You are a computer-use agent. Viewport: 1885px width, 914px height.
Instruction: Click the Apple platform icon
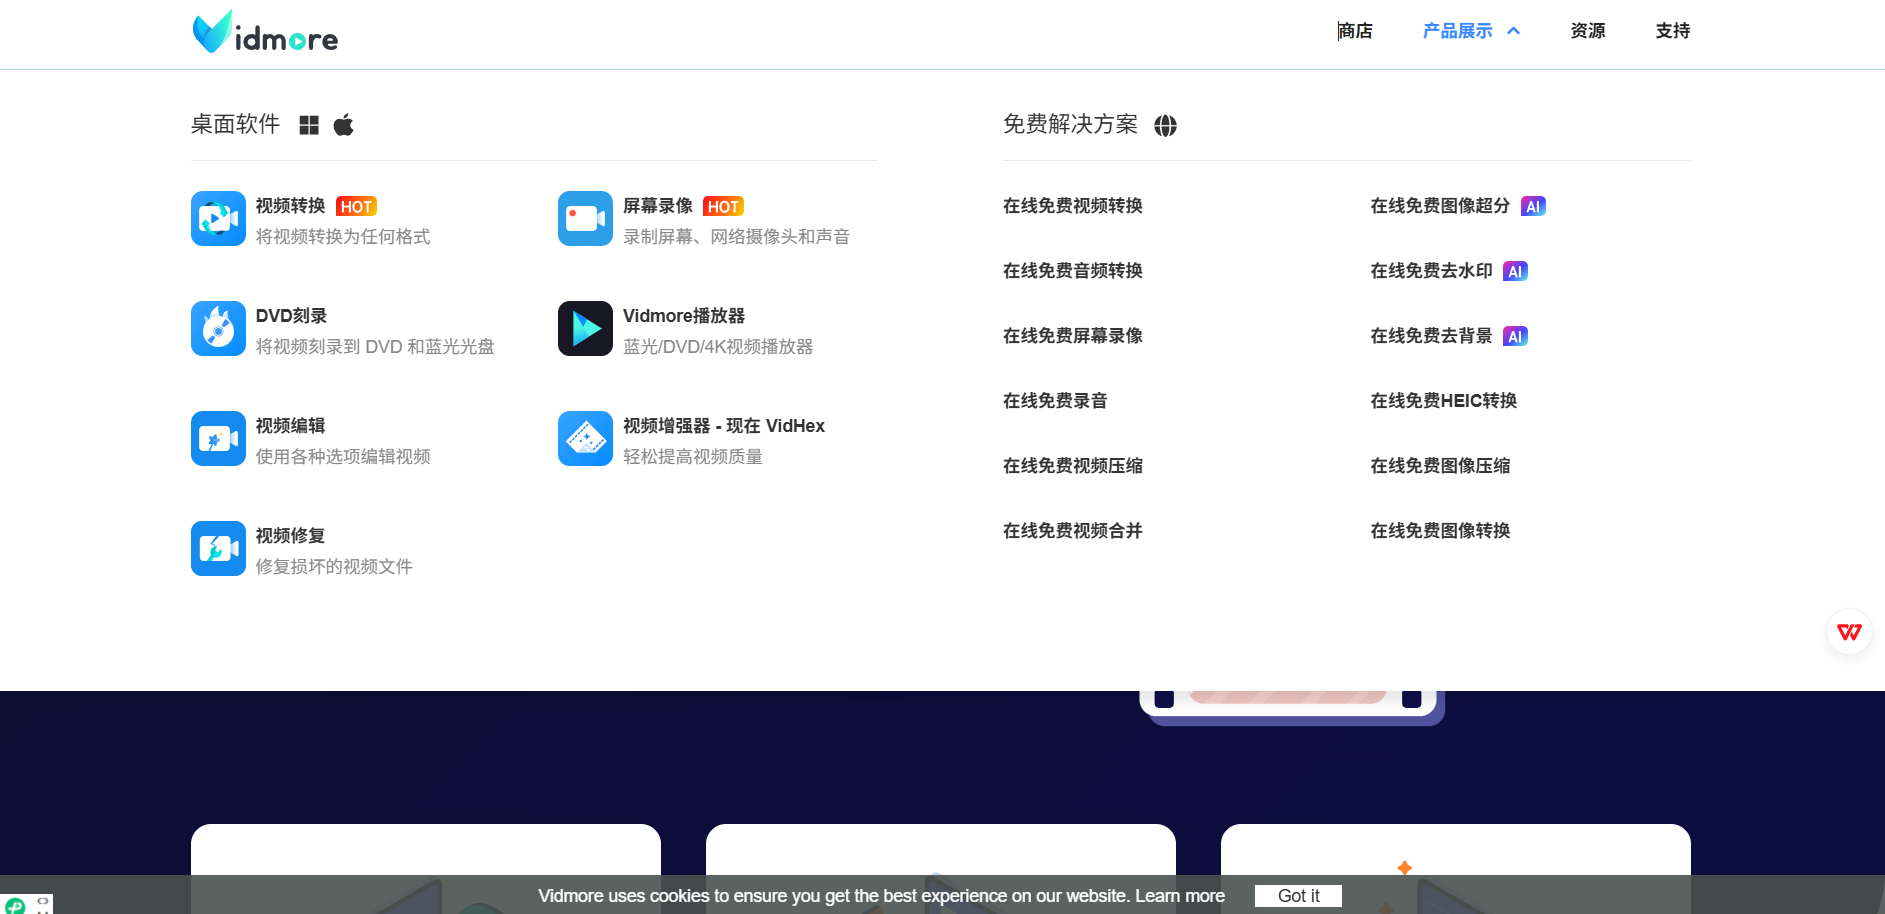pos(343,125)
